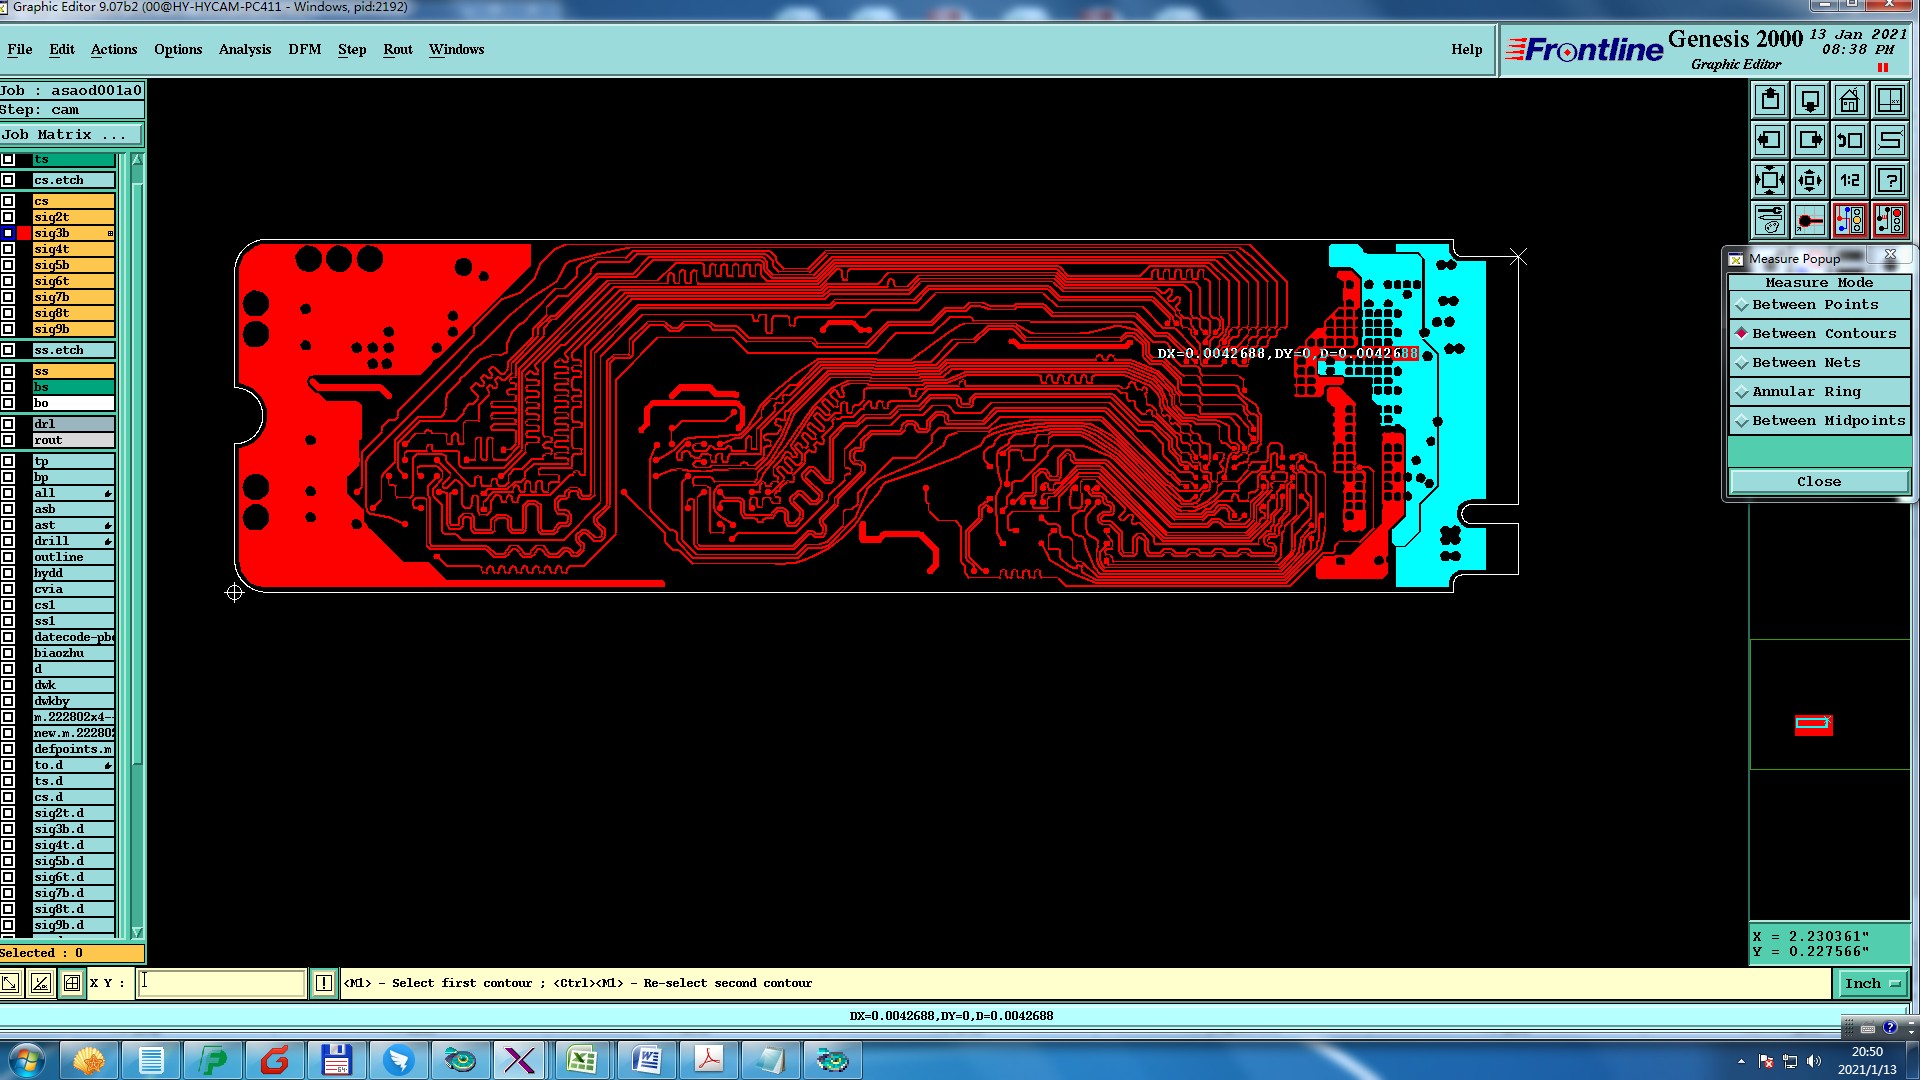
Task: Click Close in the Measure Popup
Action: tap(1818, 482)
